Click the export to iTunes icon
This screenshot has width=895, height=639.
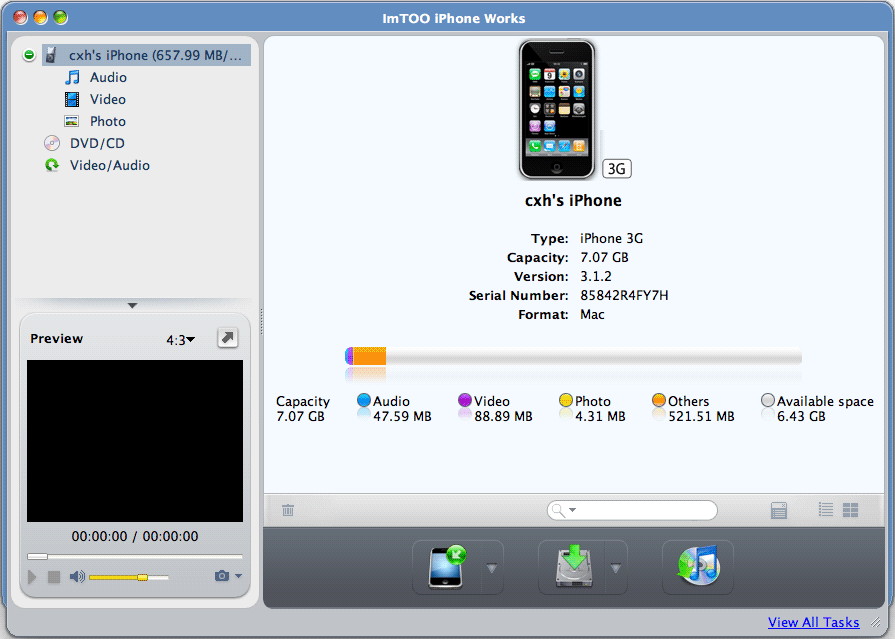point(697,568)
